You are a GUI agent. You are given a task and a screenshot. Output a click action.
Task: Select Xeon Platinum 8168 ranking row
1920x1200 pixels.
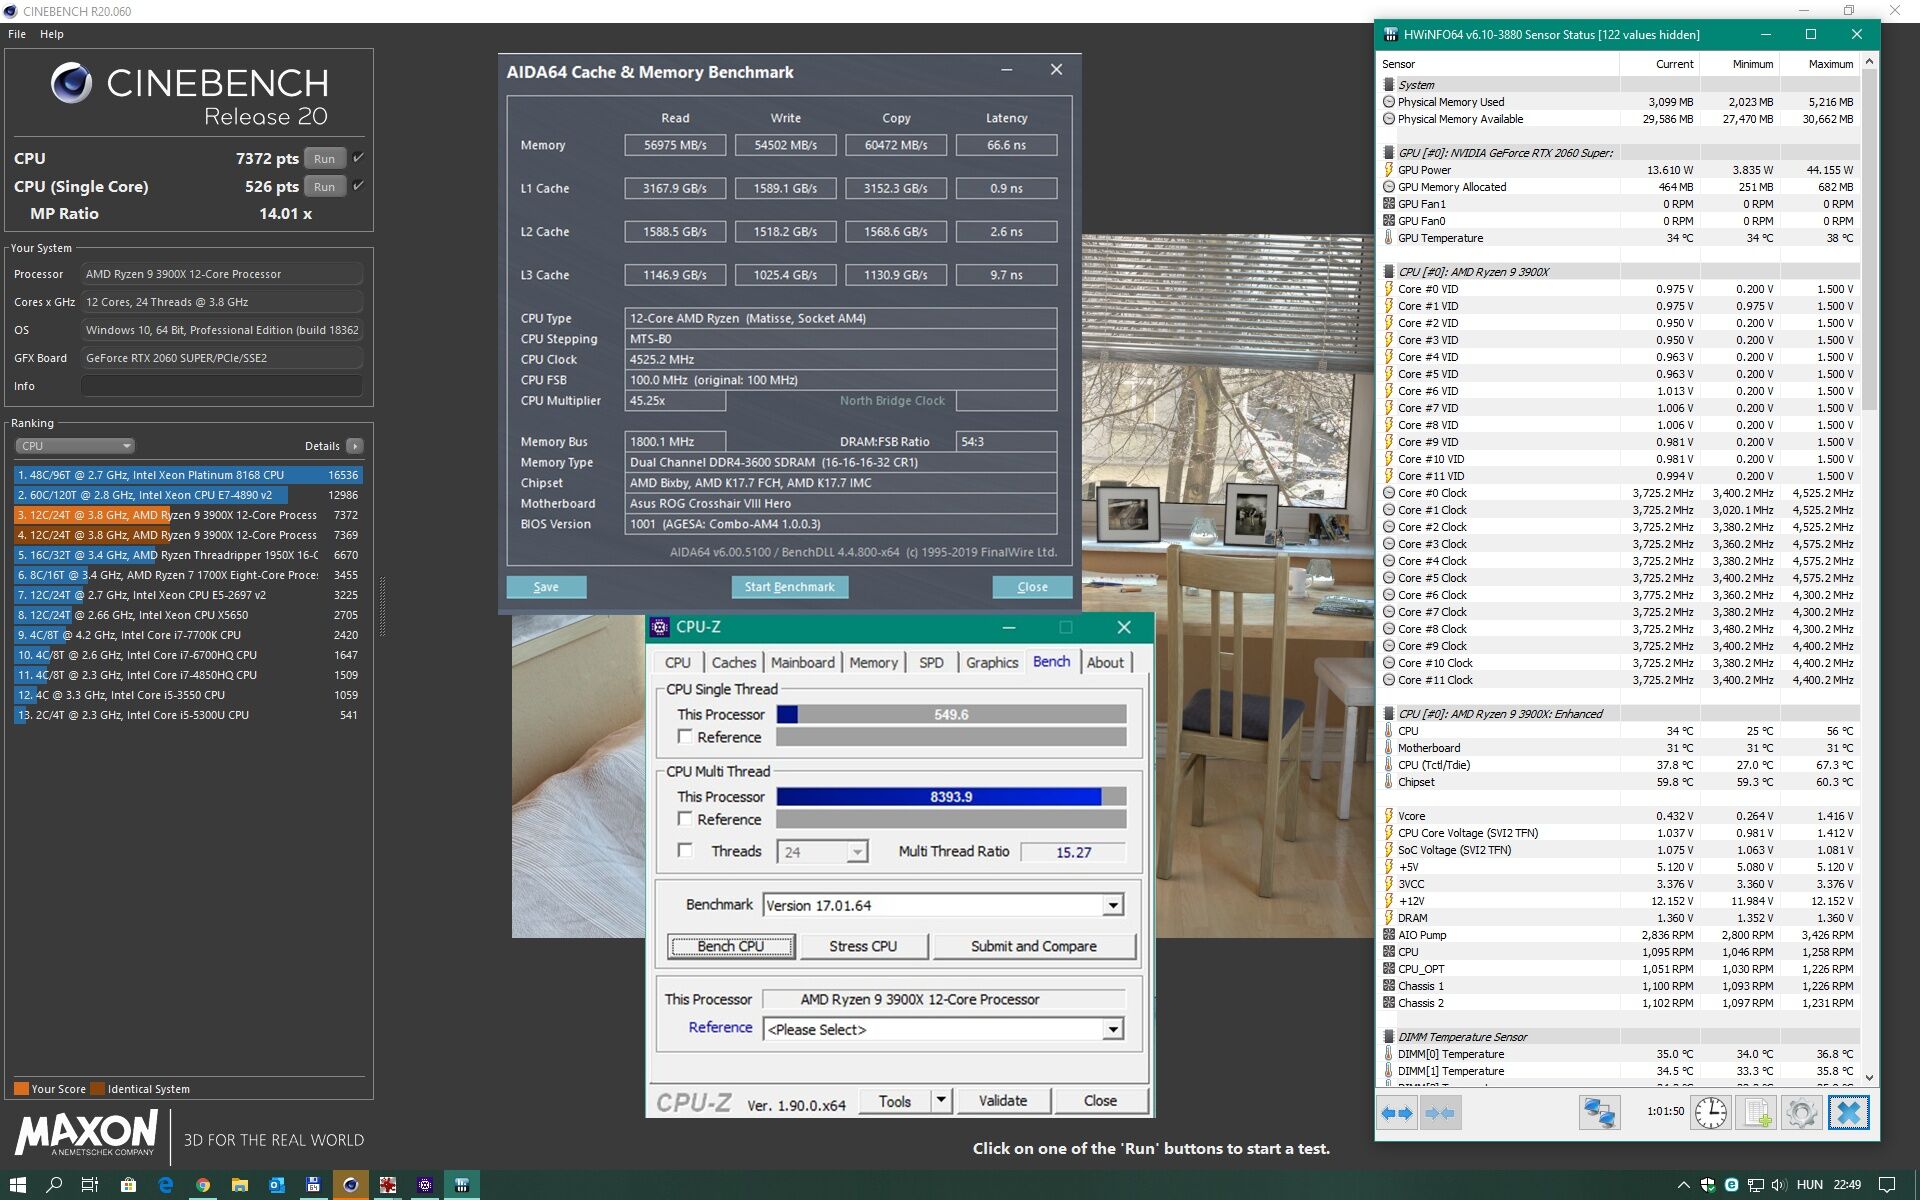coord(188,475)
